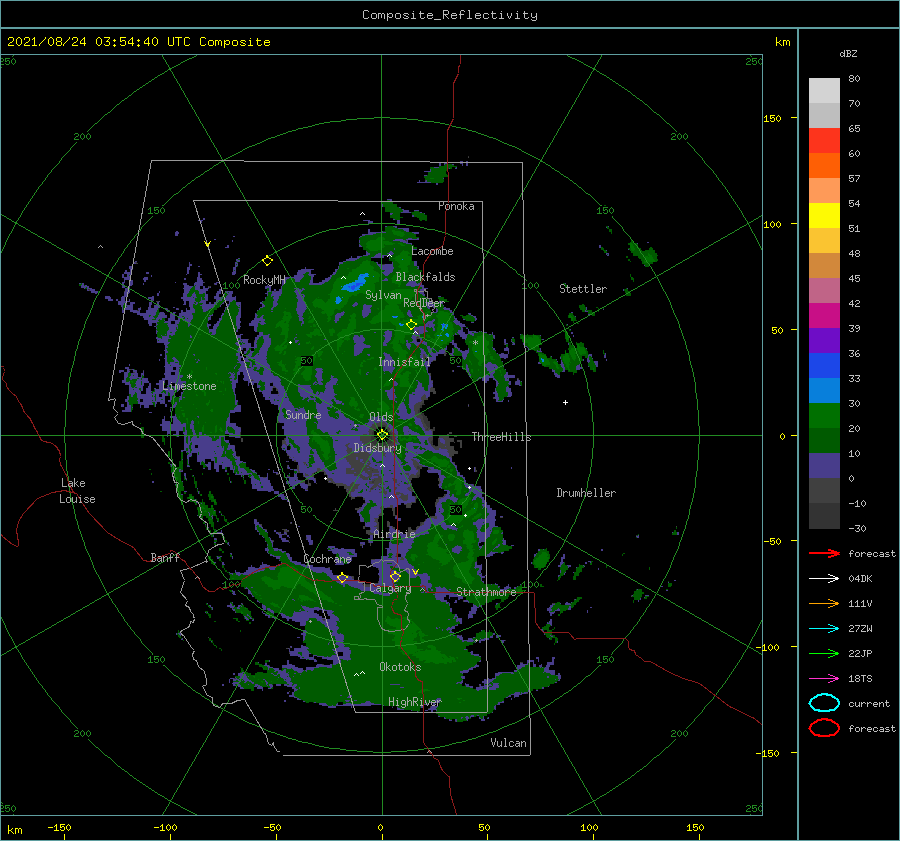Click the Limestone label
The height and width of the screenshot is (841, 900).
coord(189,386)
